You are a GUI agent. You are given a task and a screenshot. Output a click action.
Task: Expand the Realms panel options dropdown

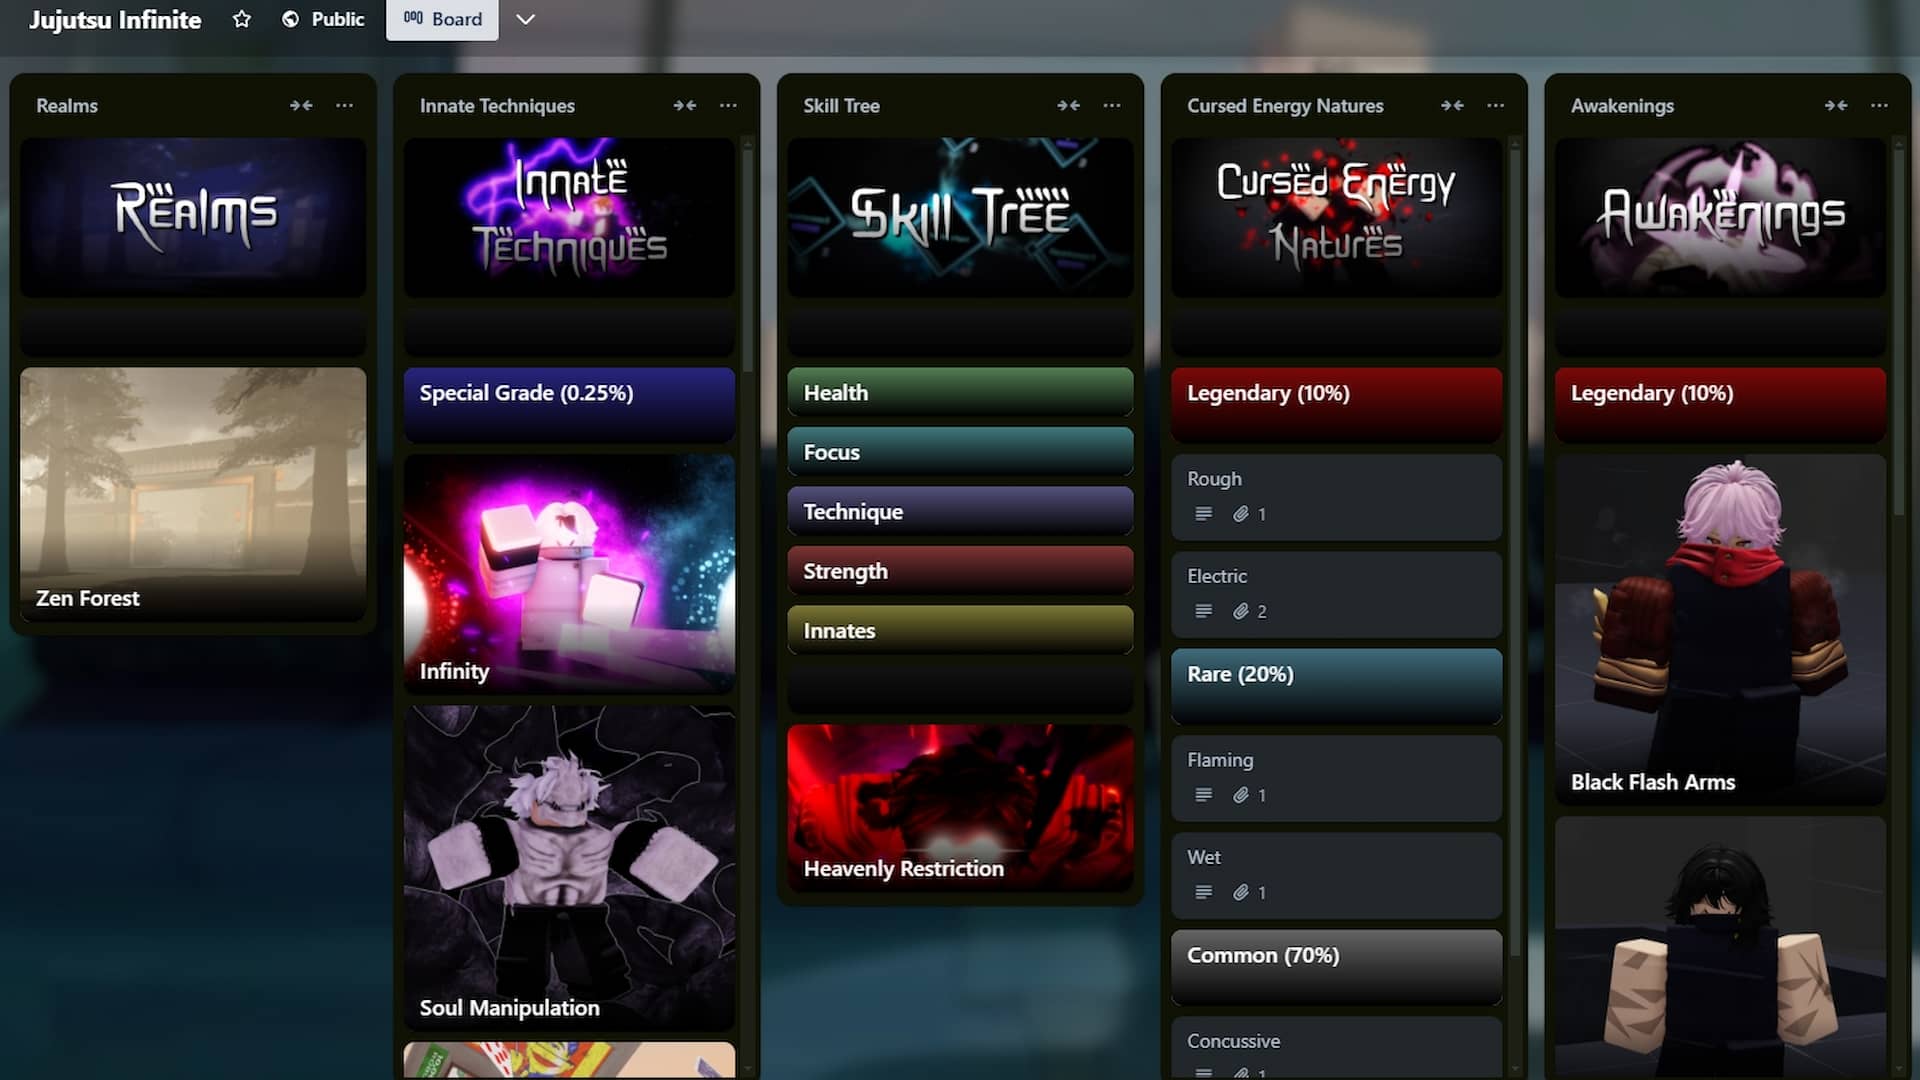tap(344, 105)
